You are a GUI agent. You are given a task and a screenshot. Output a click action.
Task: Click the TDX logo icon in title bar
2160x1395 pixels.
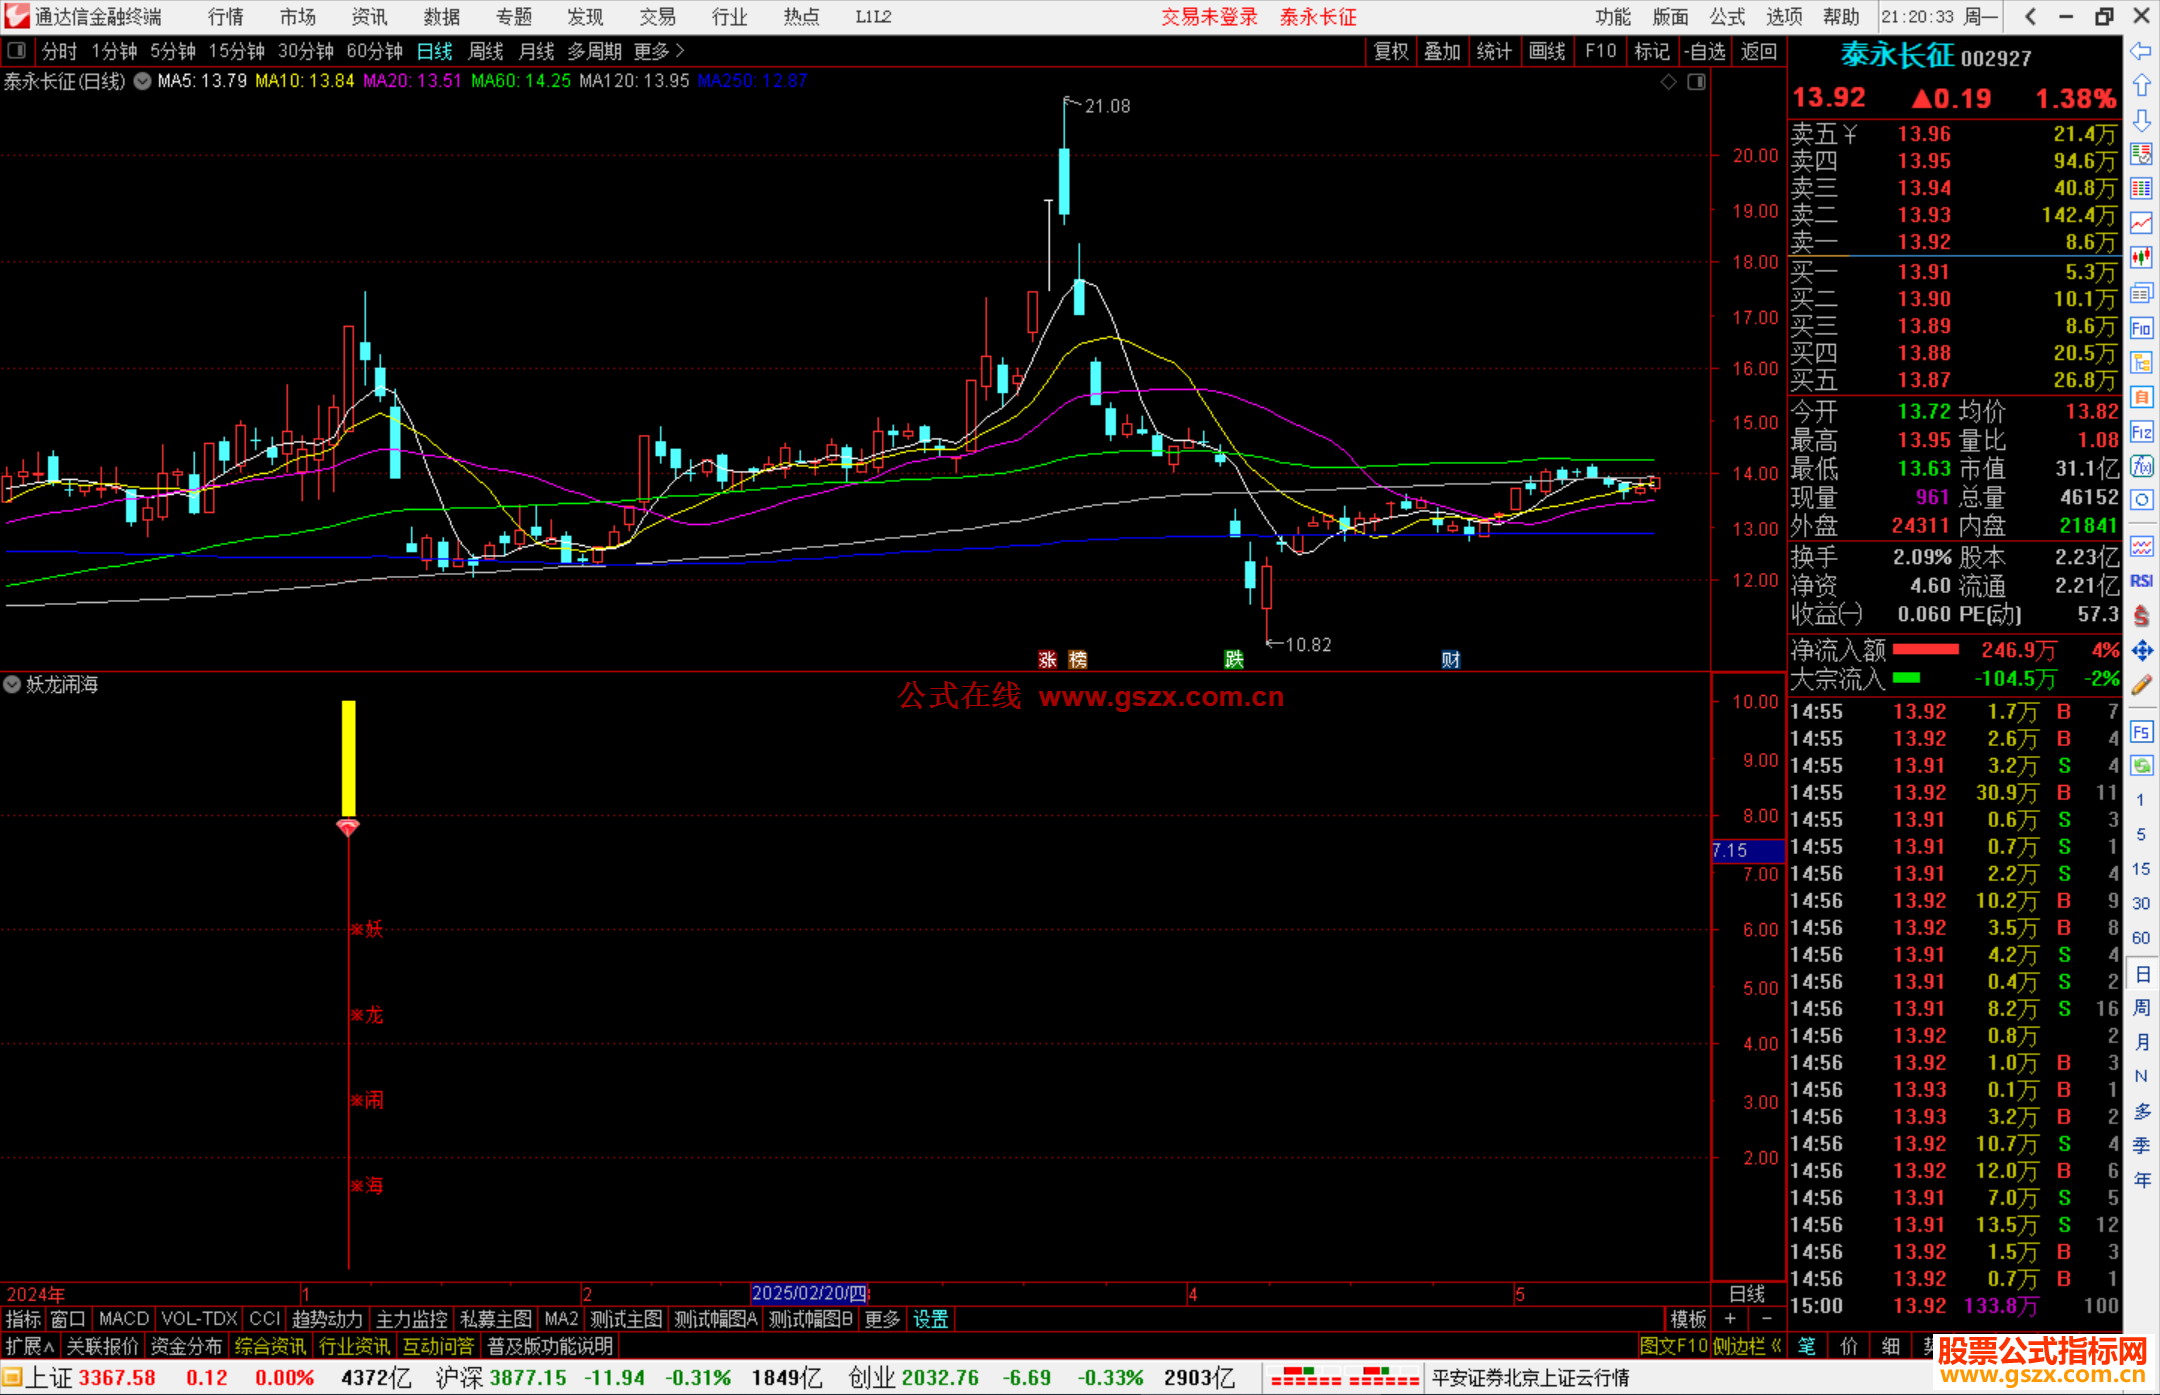coord(17,16)
